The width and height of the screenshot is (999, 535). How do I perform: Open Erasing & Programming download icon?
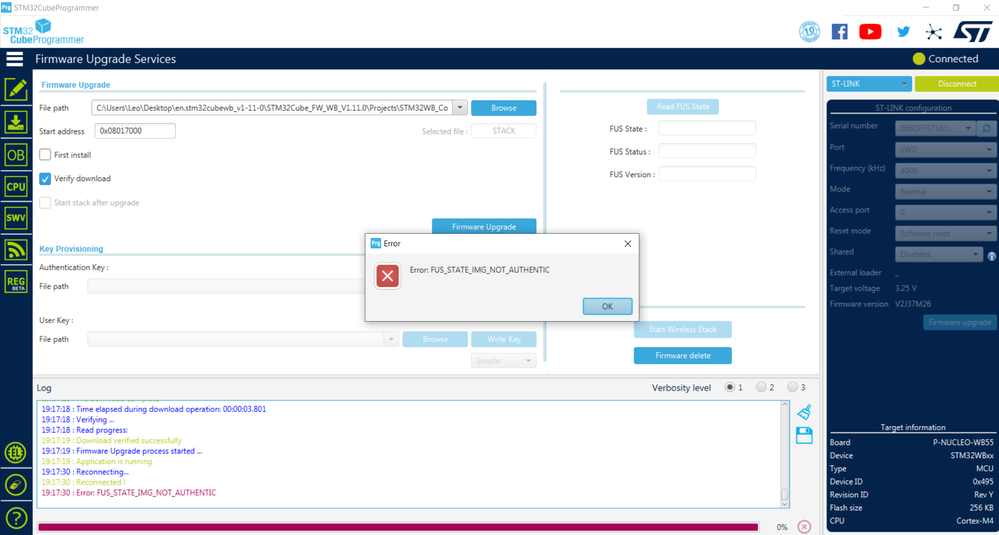15,122
